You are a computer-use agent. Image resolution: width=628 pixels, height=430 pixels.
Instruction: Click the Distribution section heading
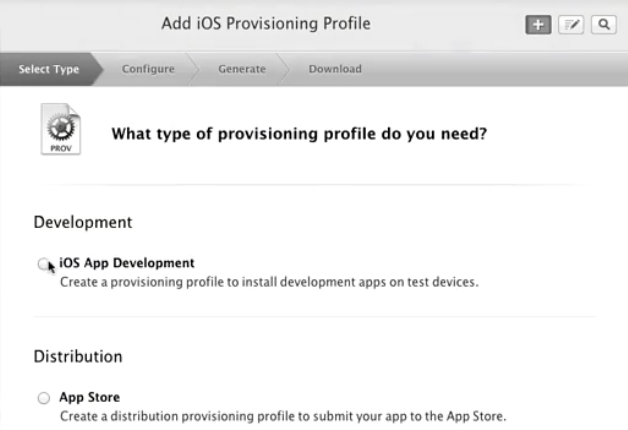78,356
